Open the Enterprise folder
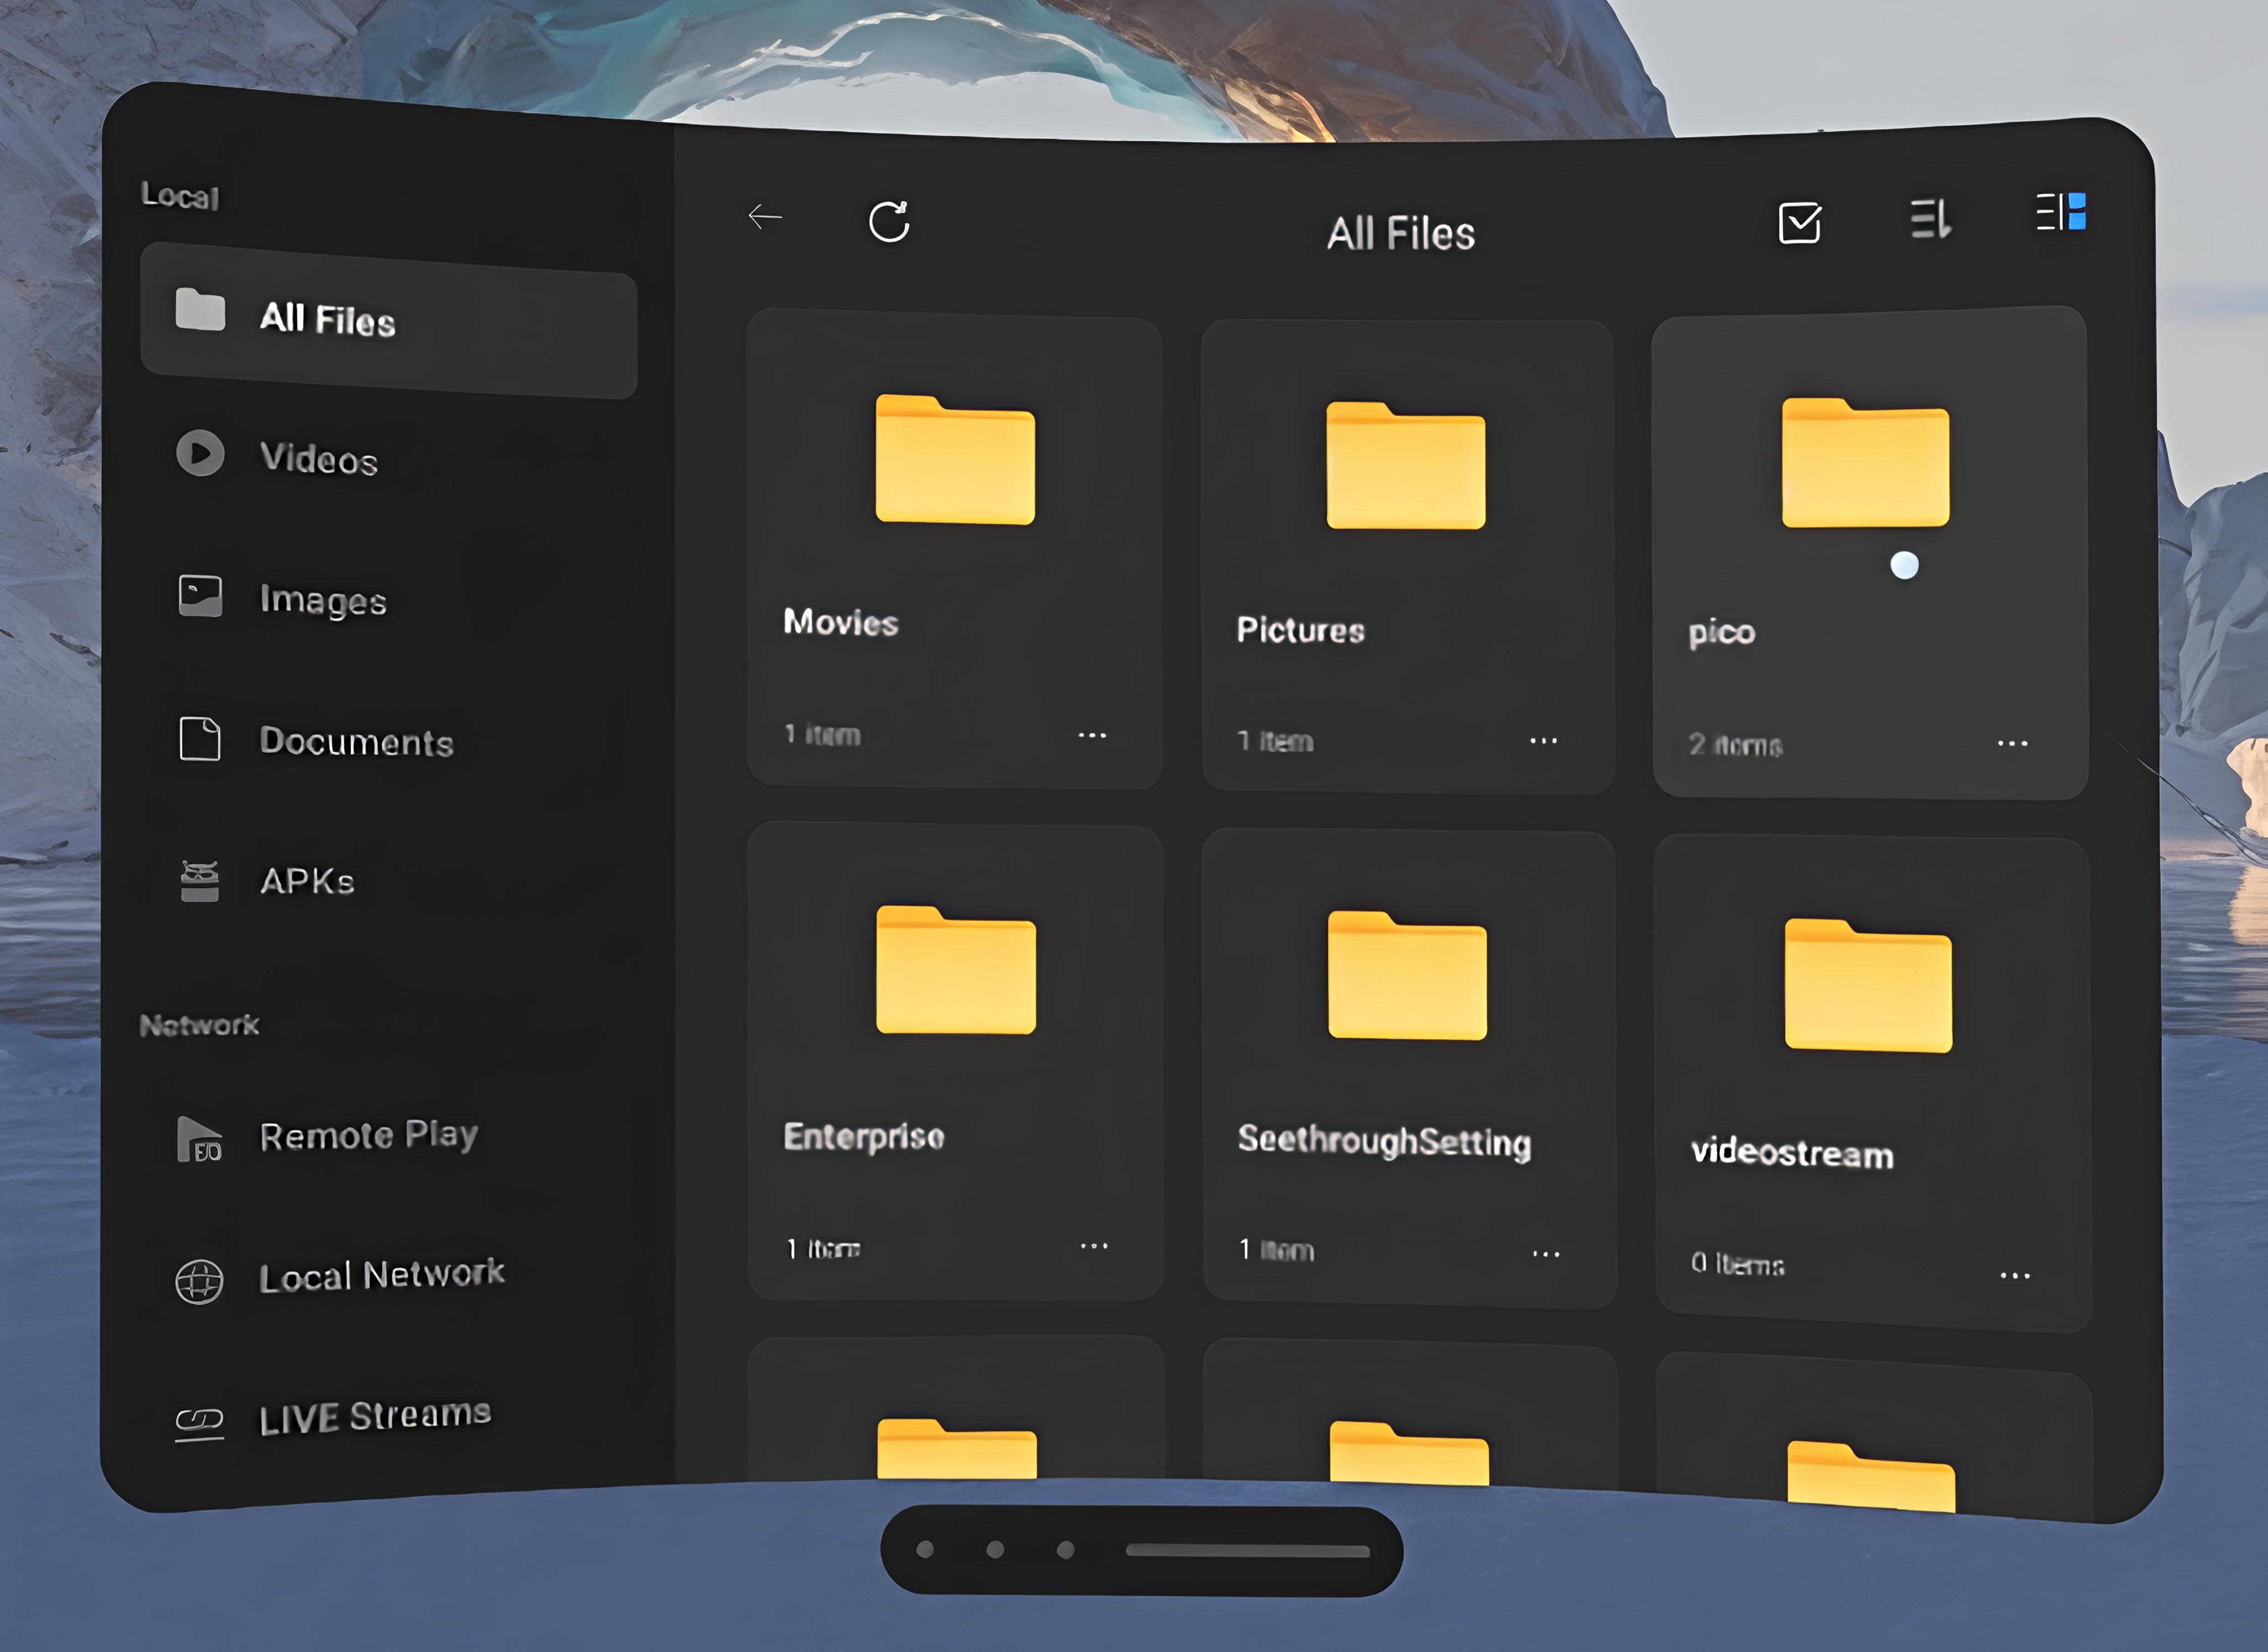Viewport: 2268px width, 1652px height. [x=955, y=1061]
